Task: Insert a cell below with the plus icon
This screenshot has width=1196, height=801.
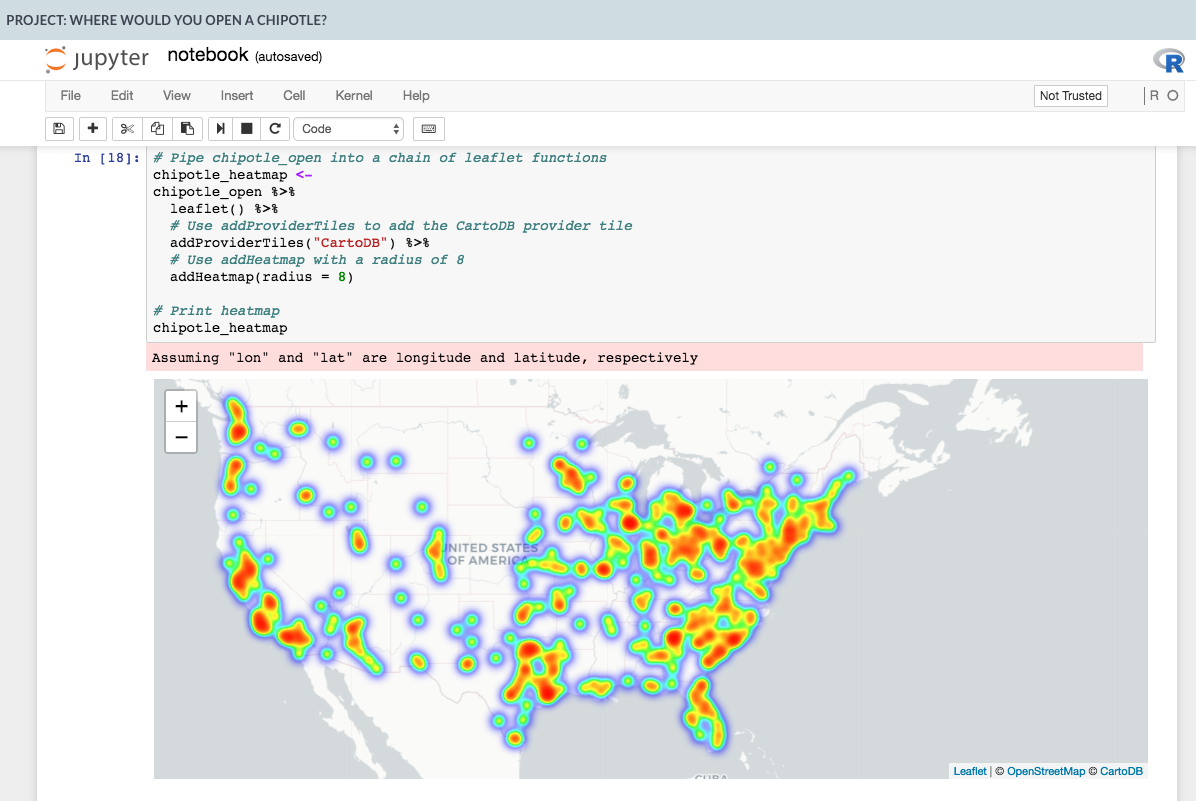Action: pos(92,129)
